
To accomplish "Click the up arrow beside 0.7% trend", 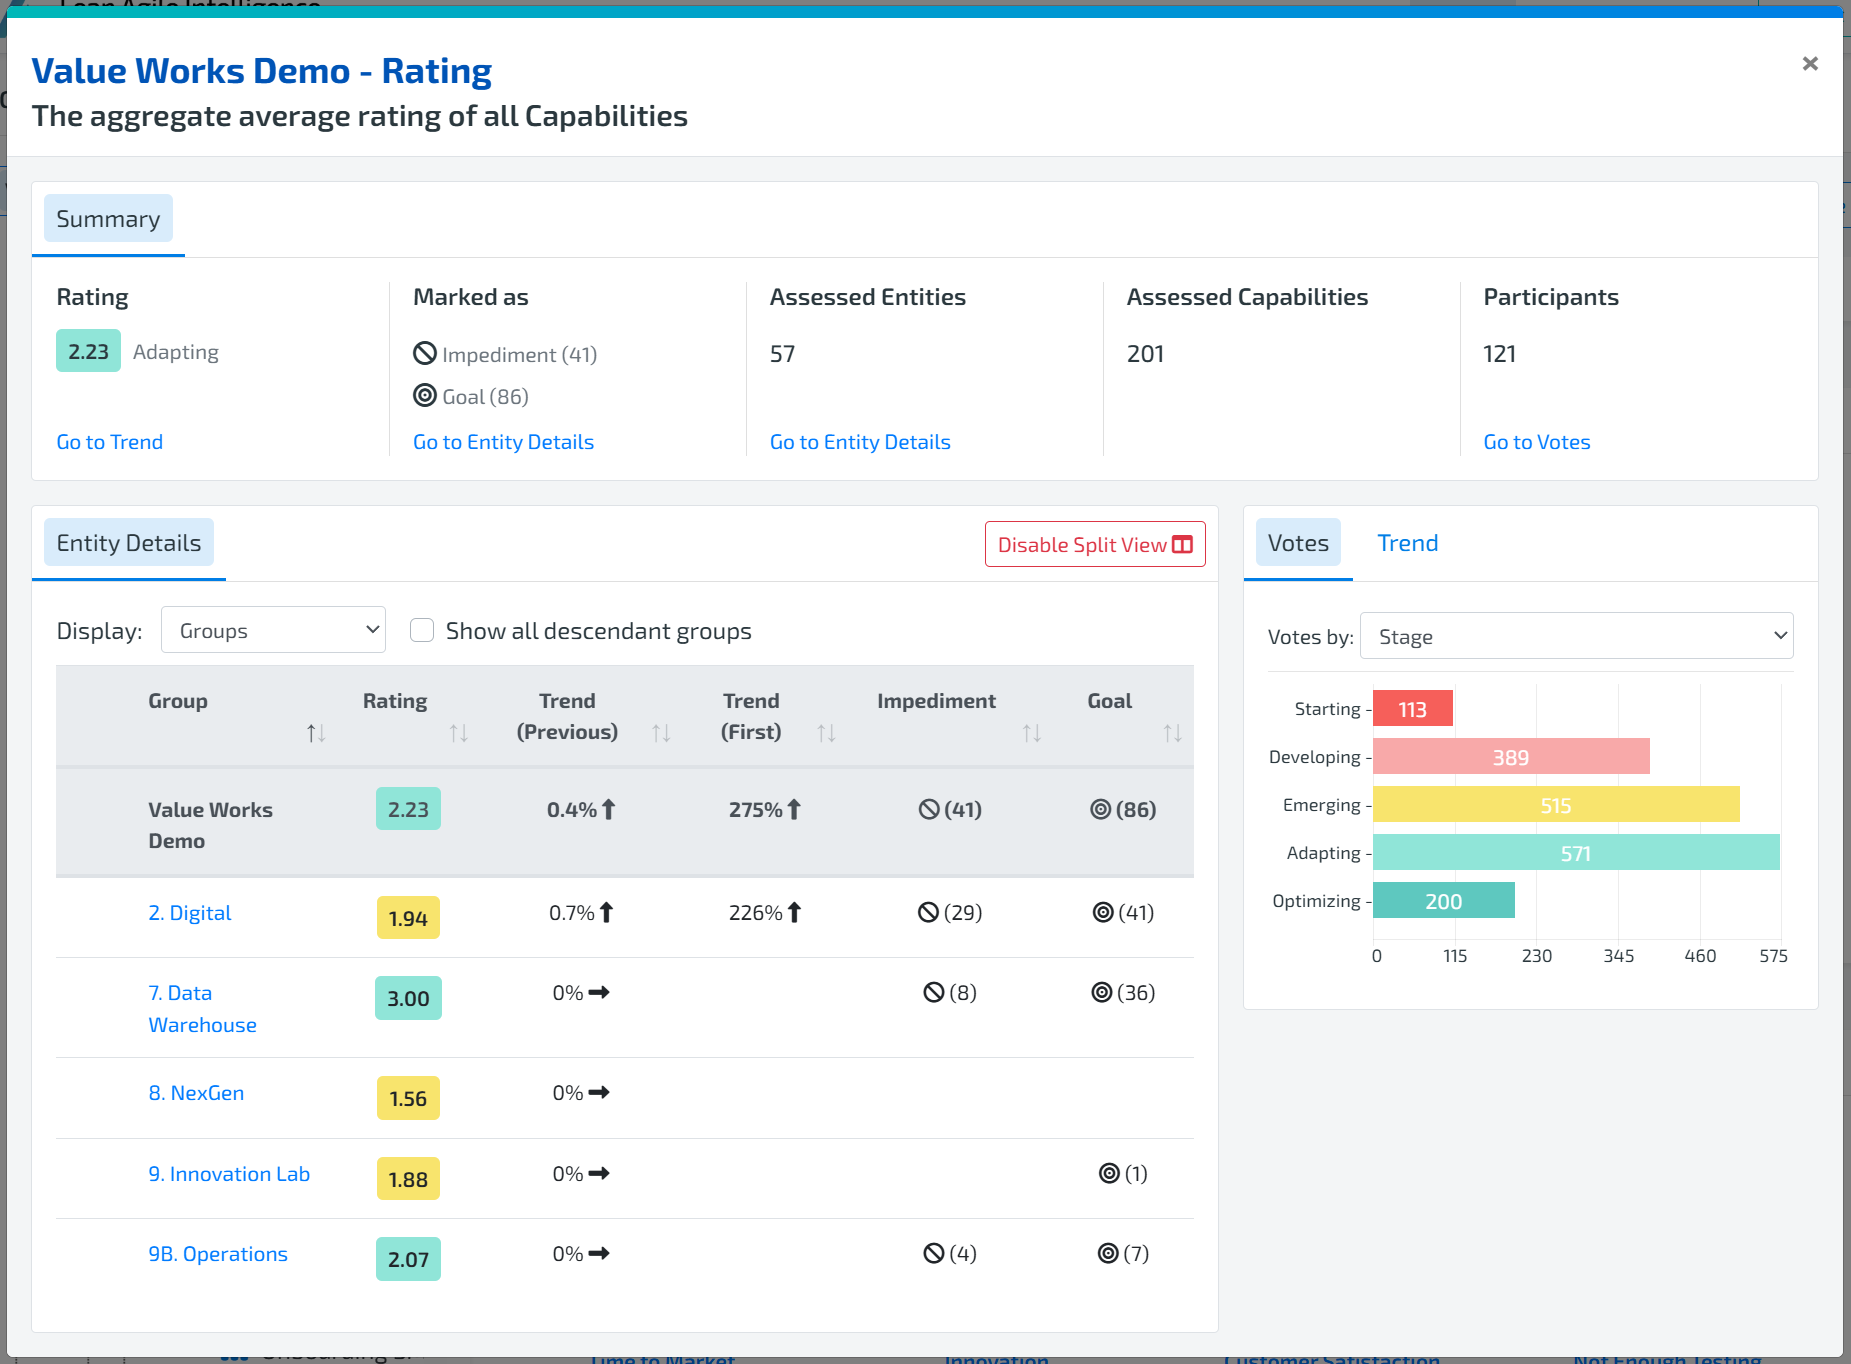I will (606, 912).
